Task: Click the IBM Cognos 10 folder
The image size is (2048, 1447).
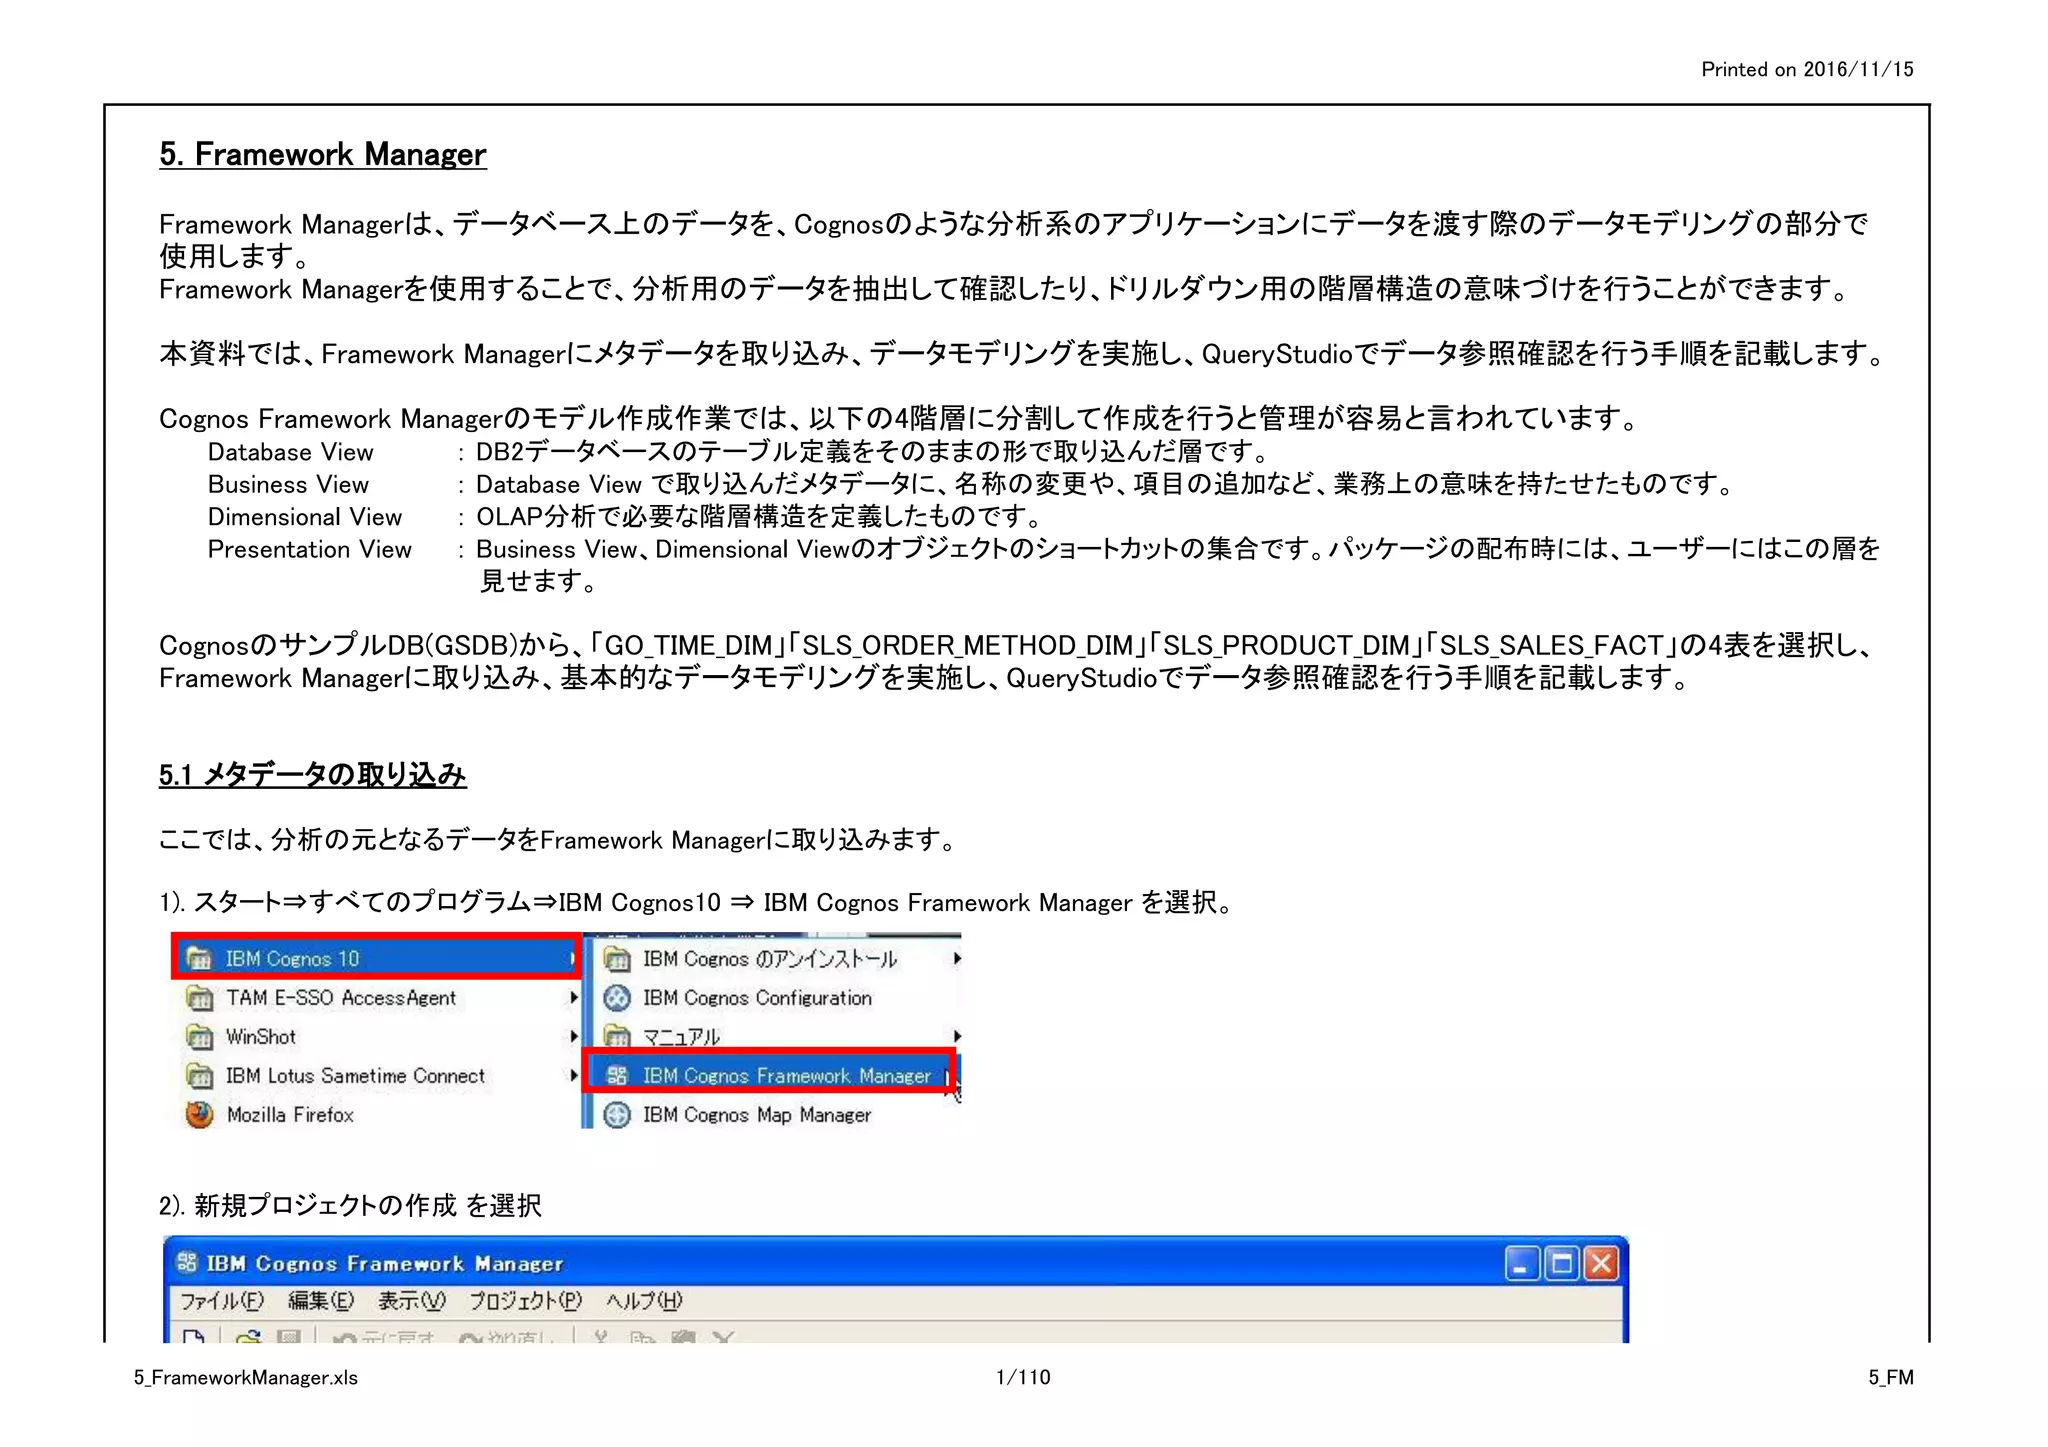Action: coord(291,958)
